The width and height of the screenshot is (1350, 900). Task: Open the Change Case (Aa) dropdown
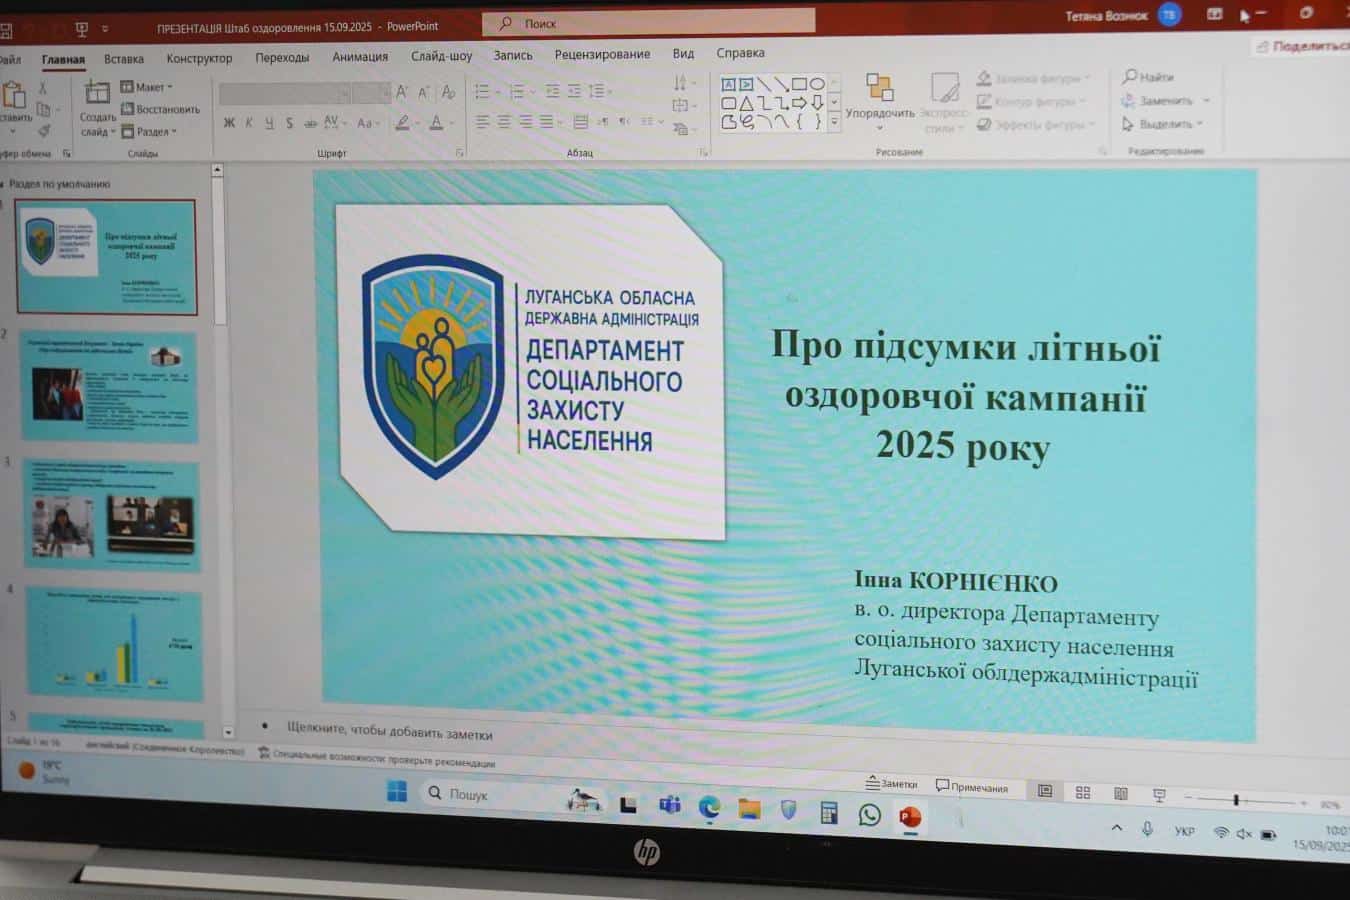[369, 123]
